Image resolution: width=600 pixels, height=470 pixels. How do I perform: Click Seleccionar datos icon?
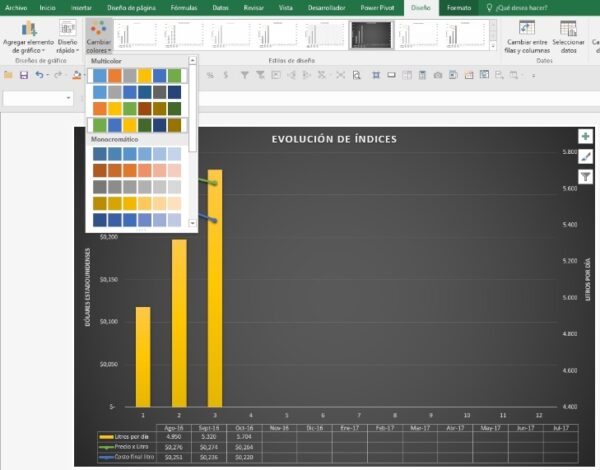click(x=568, y=29)
